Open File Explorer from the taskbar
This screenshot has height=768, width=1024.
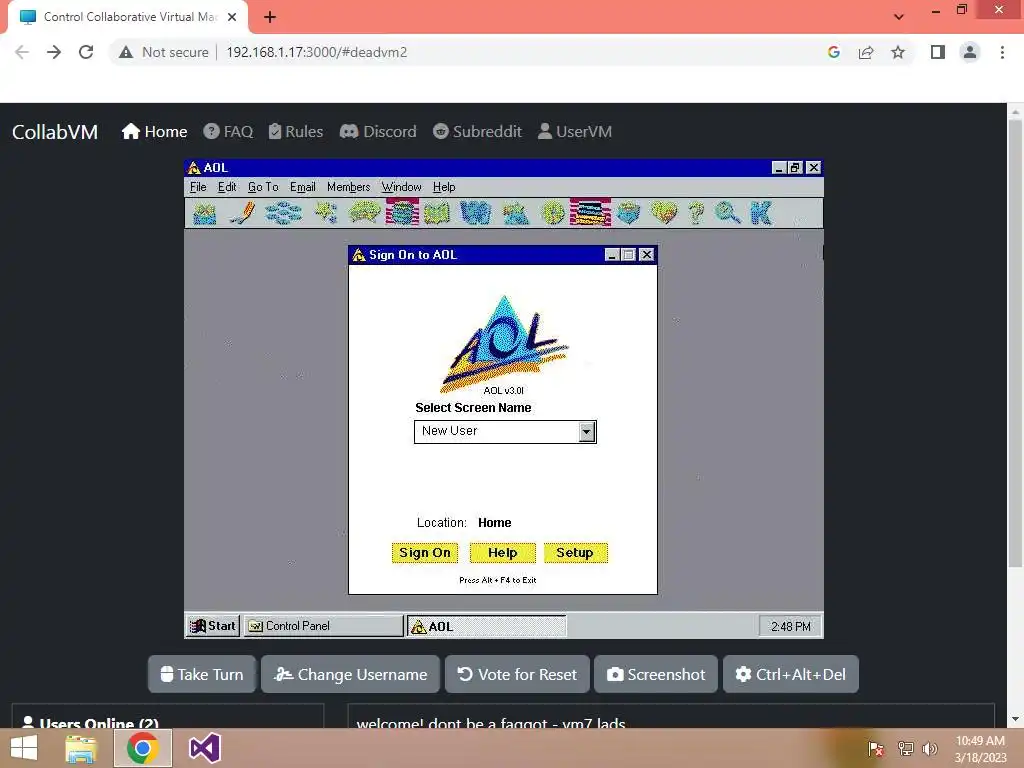coord(81,748)
